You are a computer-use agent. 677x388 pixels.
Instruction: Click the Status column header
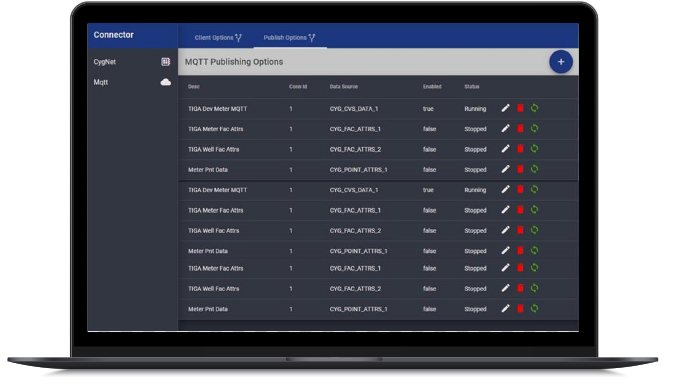[471, 87]
